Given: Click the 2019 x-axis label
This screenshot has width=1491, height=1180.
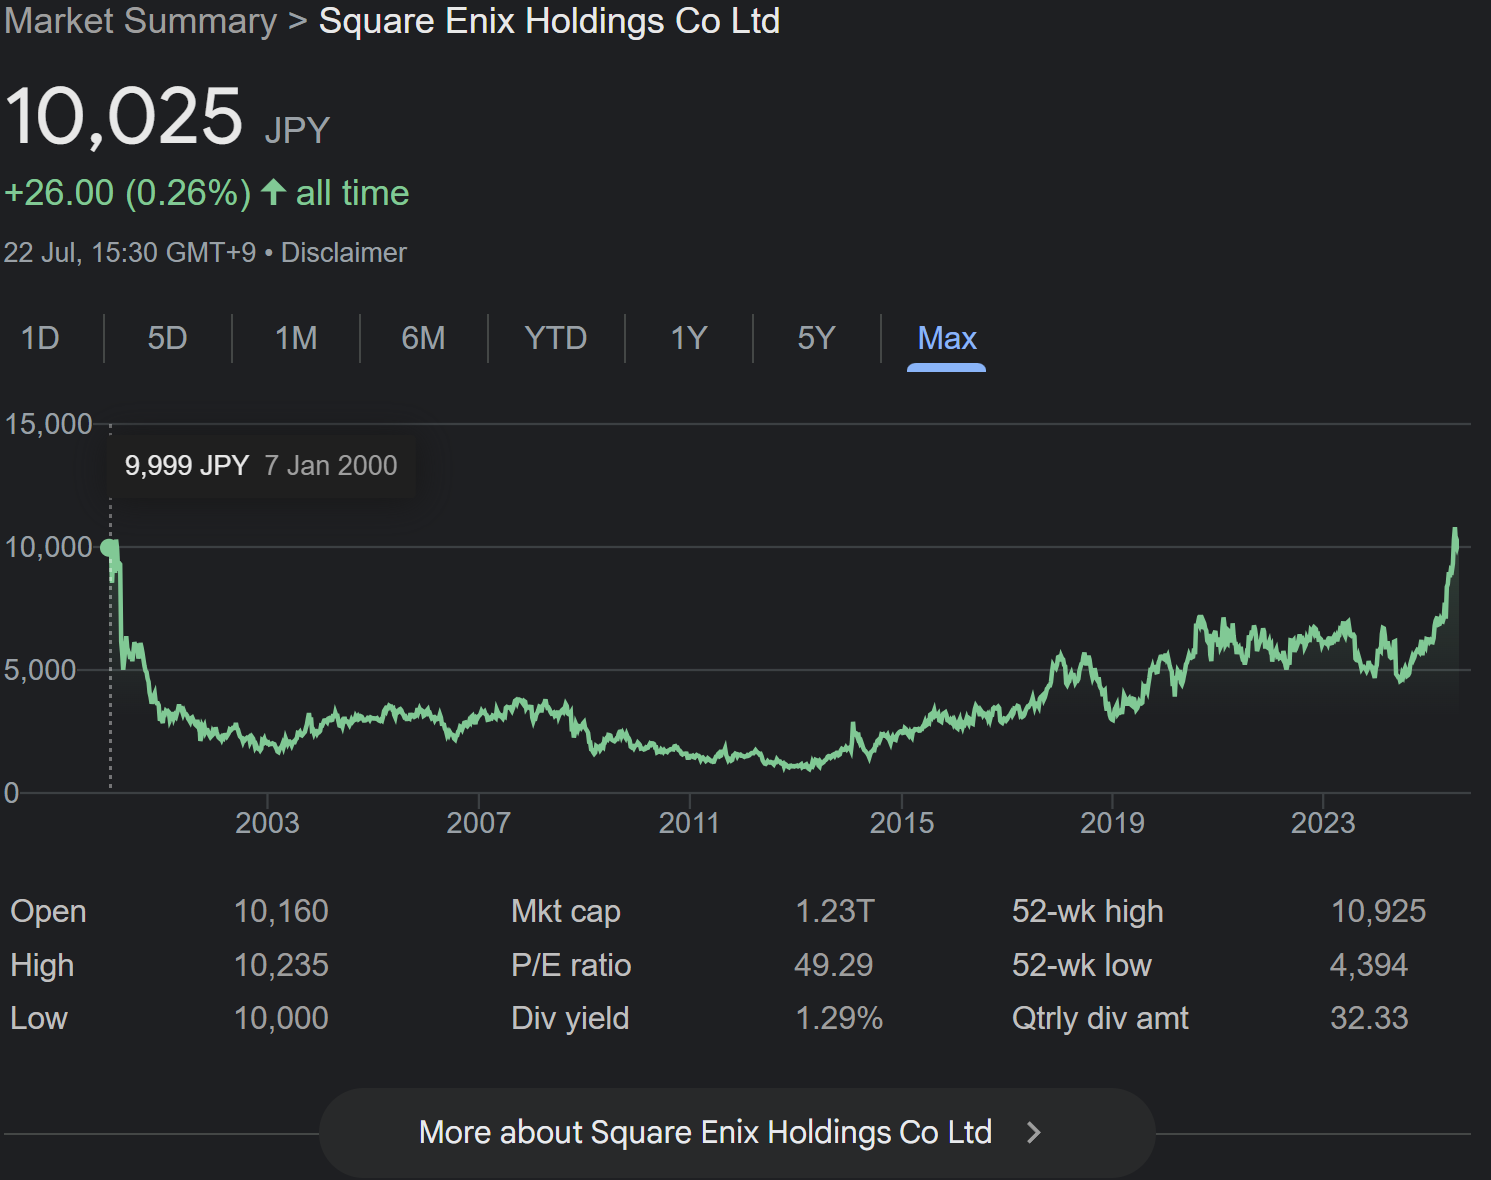Looking at the screenshot, I should (x=1112, y=823).
